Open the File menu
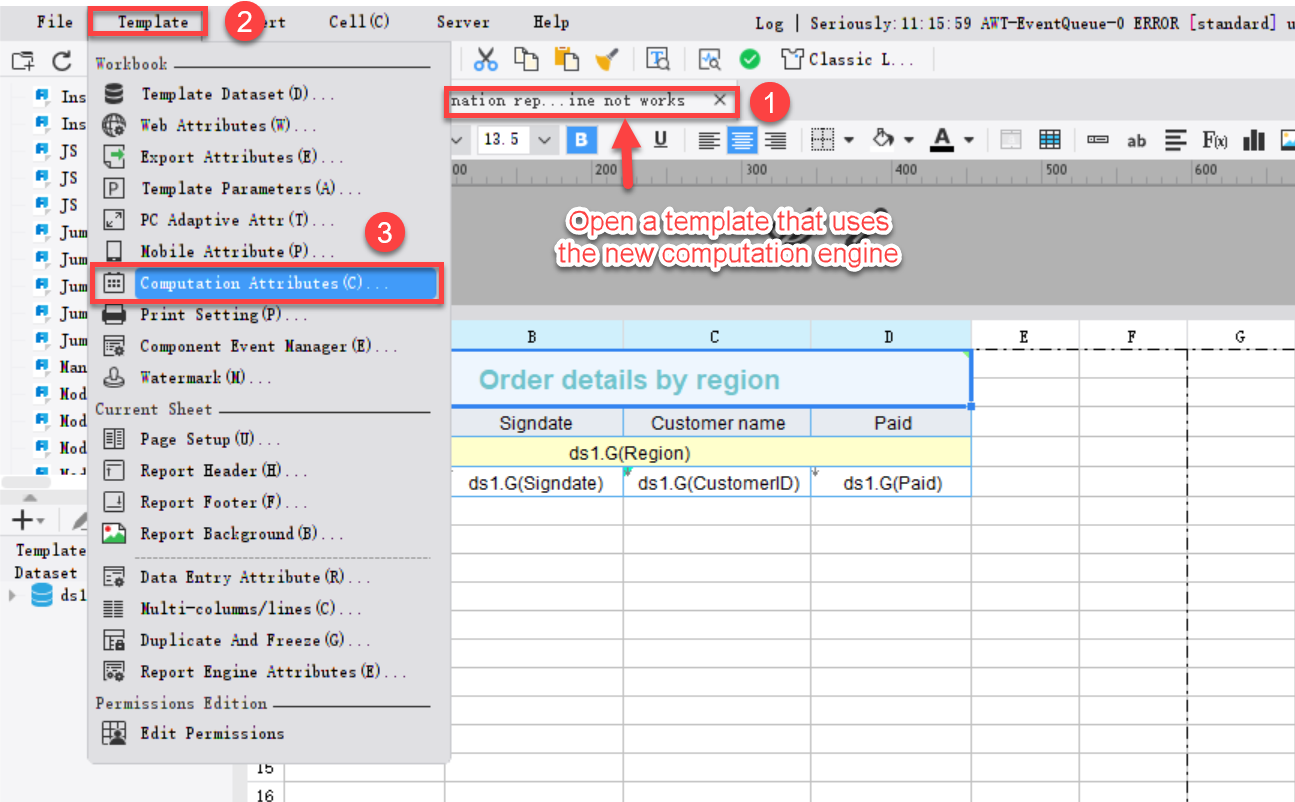The height and width of the screenshot is (802, 1295). coord(55,22)
